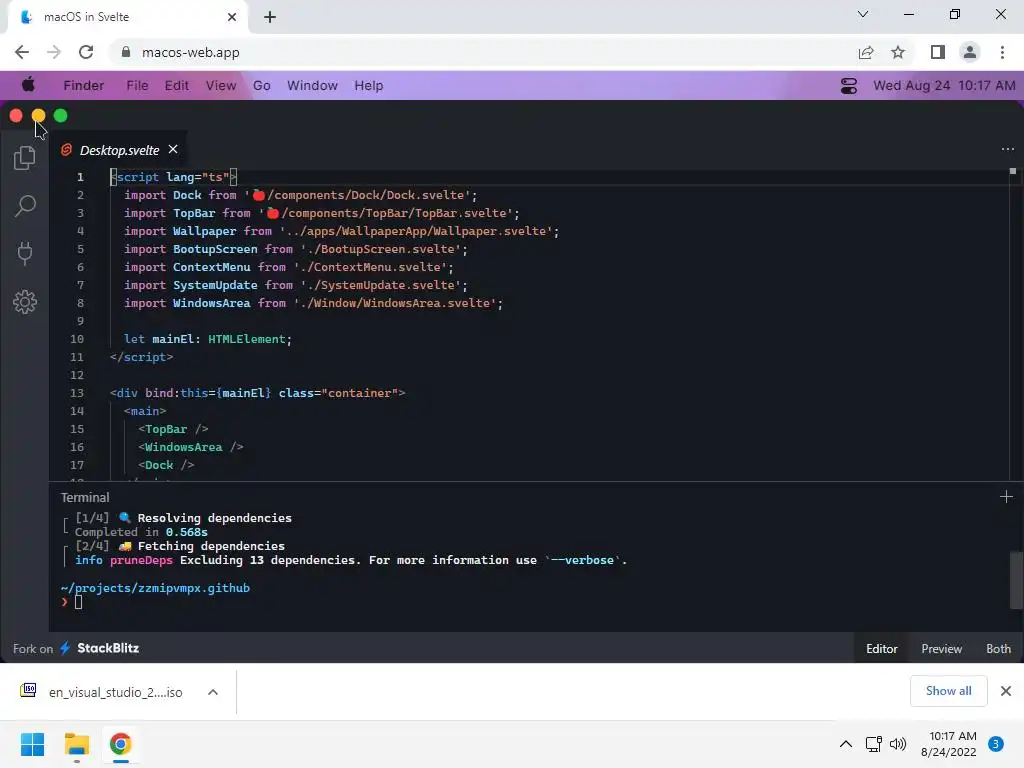This screenshot has width=1024, height=768.
Task: Click the HTMLElement type in code
Action: [x=247, y=339]
